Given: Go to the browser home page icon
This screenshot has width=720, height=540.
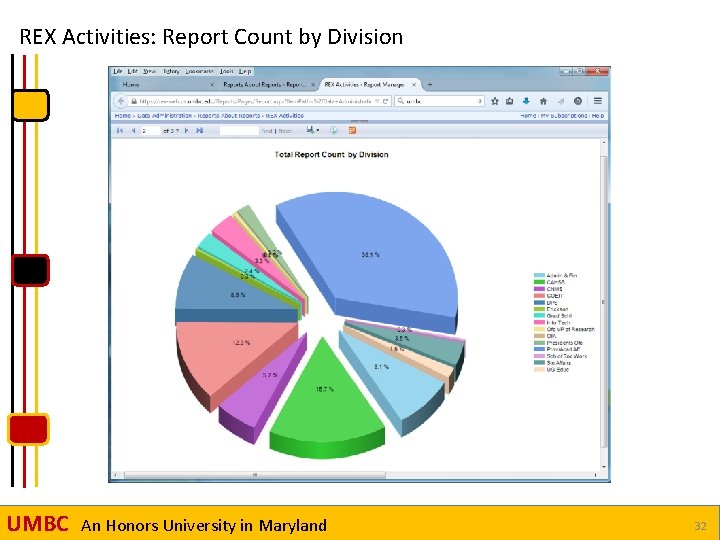Looking at the screenshot, I should point(543,101).
